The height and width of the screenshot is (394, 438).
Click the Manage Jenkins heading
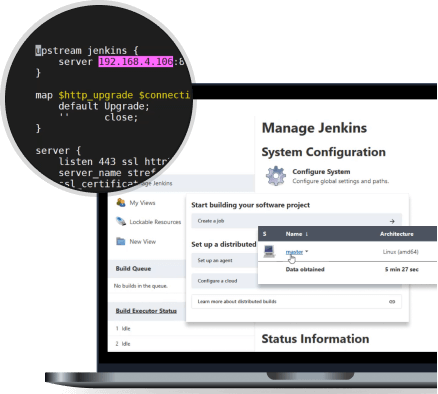314,128
